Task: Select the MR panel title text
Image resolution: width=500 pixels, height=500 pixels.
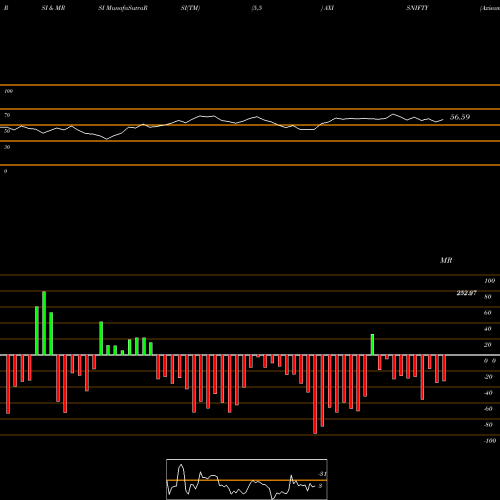Action: [446, 260]
